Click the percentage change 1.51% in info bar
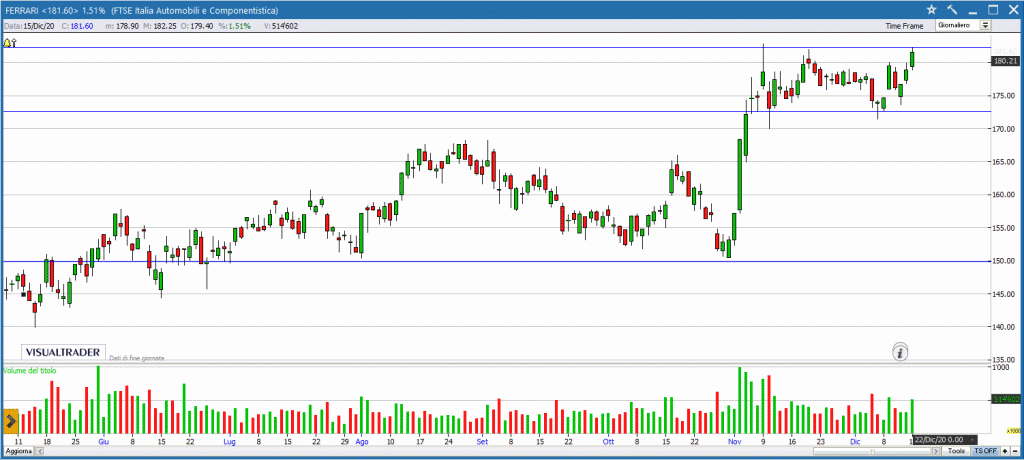Viewport: 1024px width, 460px height. click(x=234, y=26)
